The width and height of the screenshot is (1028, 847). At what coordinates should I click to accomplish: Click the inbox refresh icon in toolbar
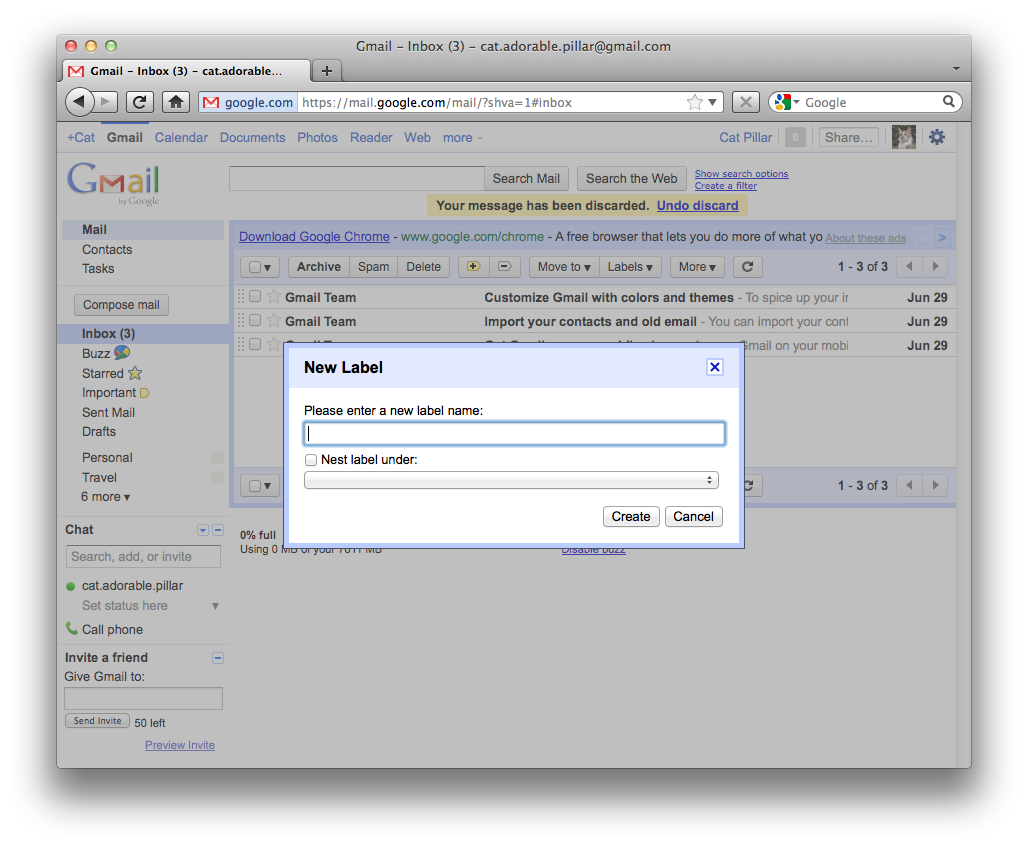coord(747,267)
